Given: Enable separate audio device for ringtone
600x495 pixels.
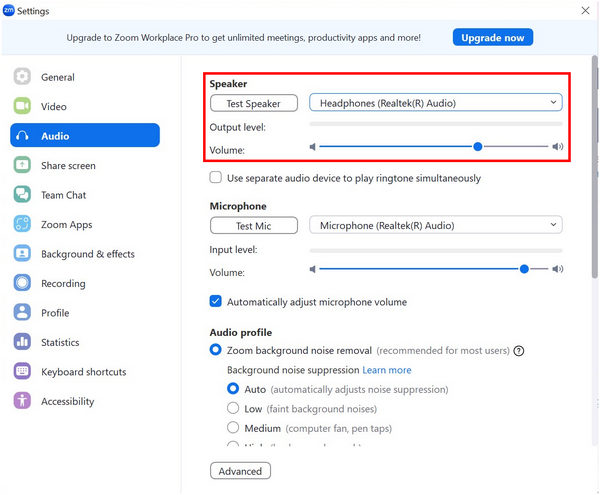Looking at the screenshot, I should tap(215, 177).
